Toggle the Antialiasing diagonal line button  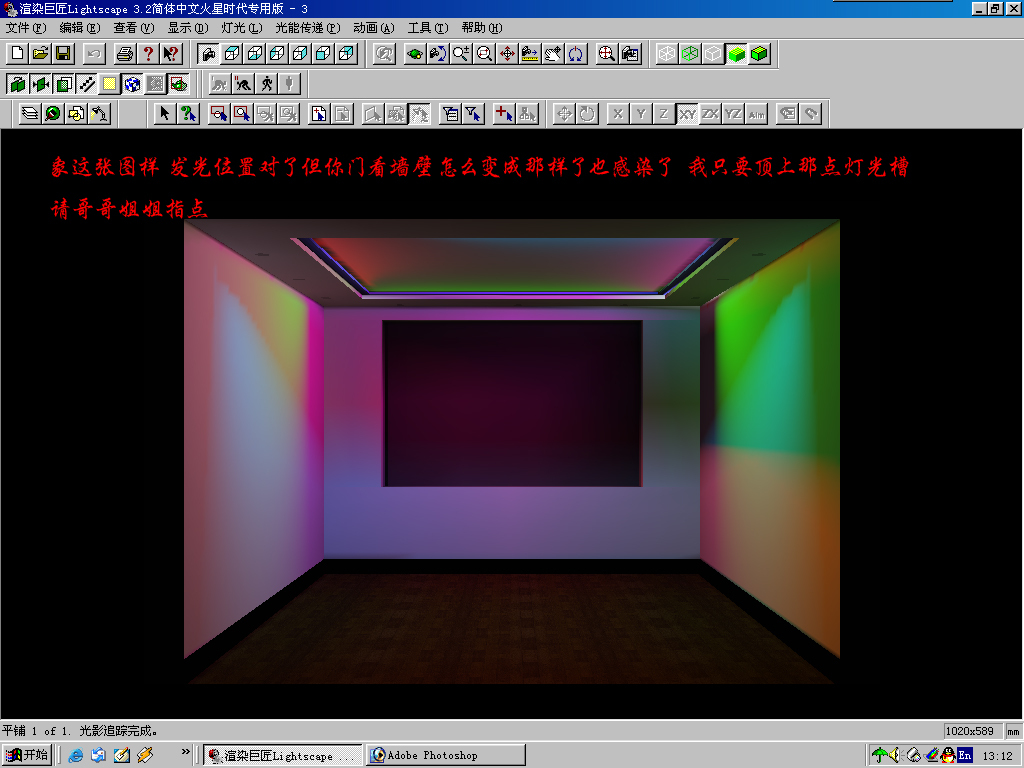click(x=87, y=84)
